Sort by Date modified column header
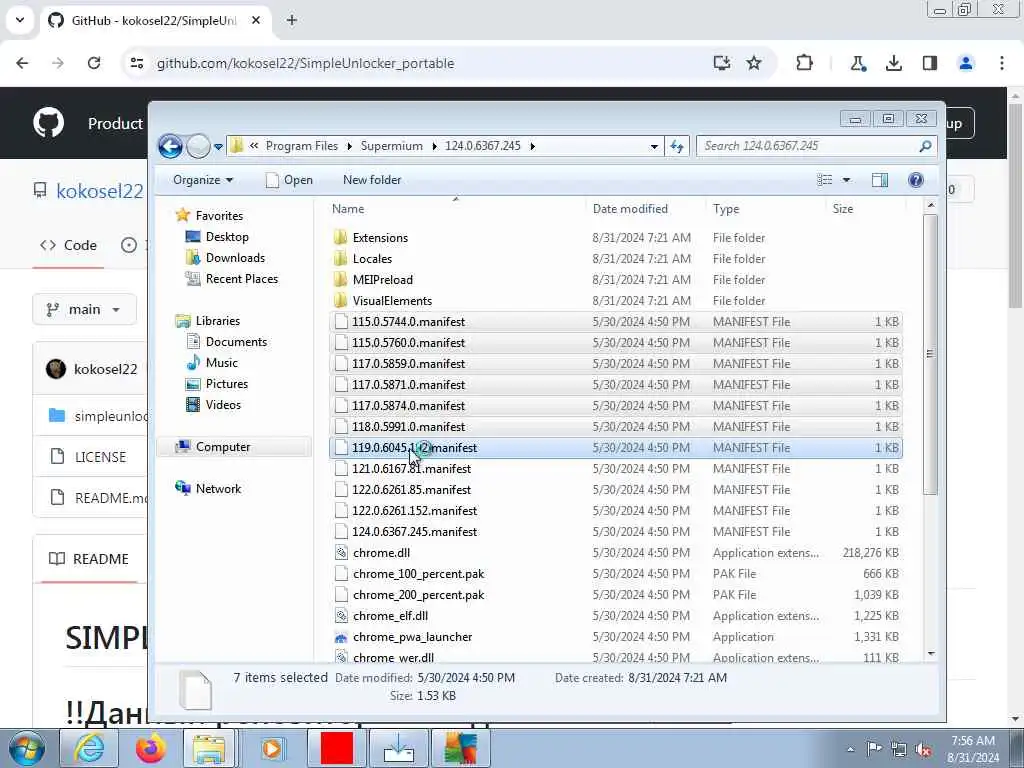Viewport: 1024px width, 768px height. pos(645,209)
